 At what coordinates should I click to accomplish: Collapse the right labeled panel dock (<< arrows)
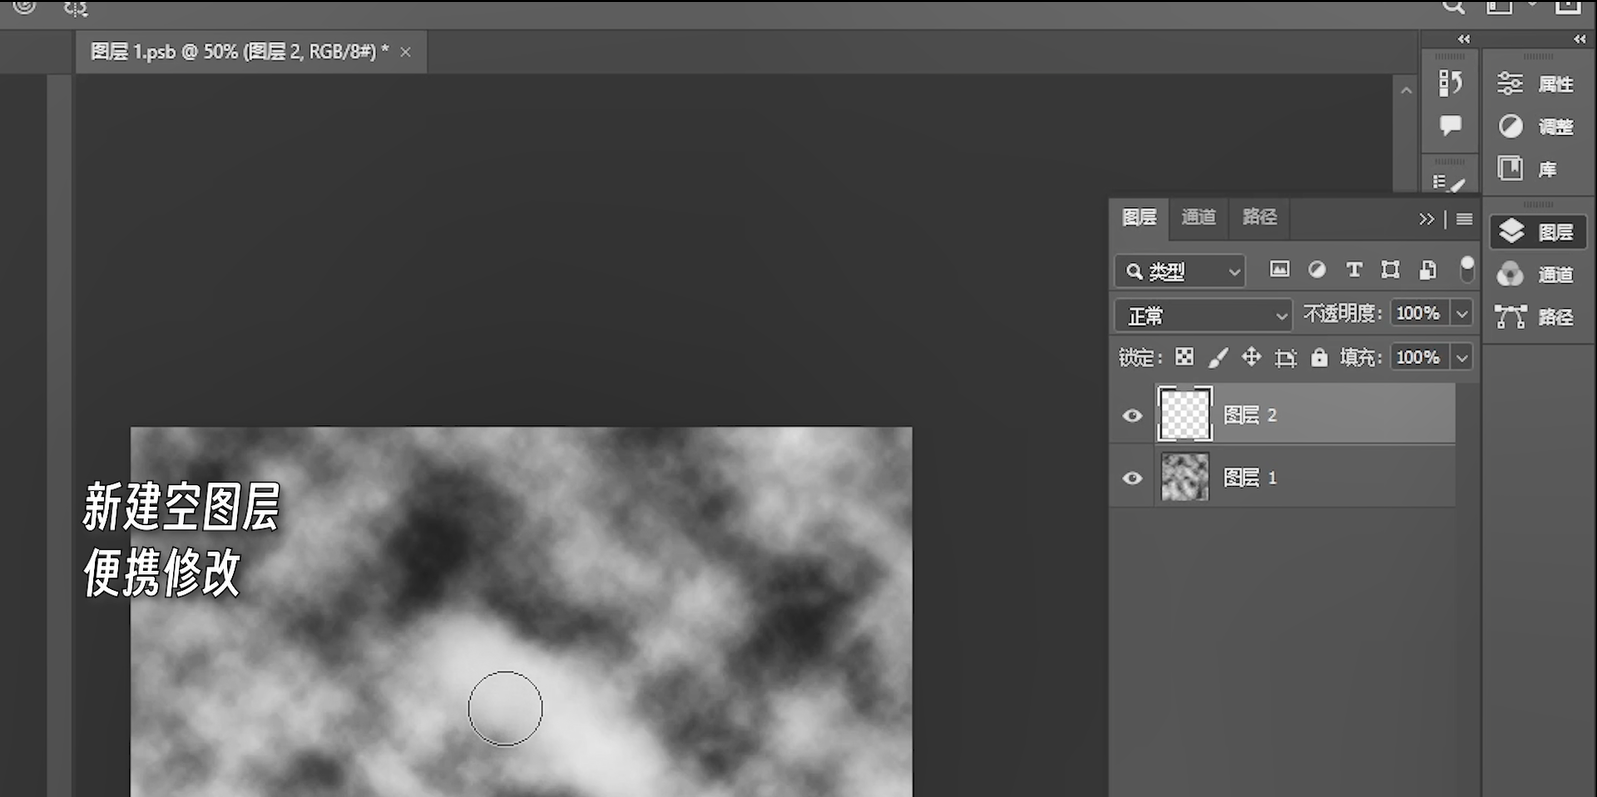(1580, 39)
